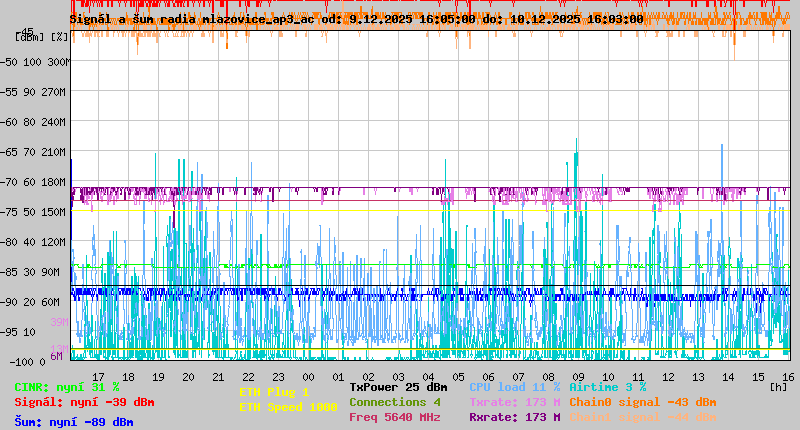The image size is (800, 430).
Task: Click the 17 hour mark on time axis
Action: [98, 376]
